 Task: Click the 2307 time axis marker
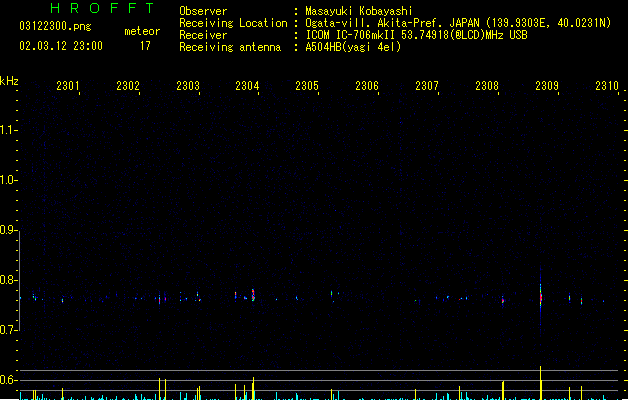click(427, 86)
